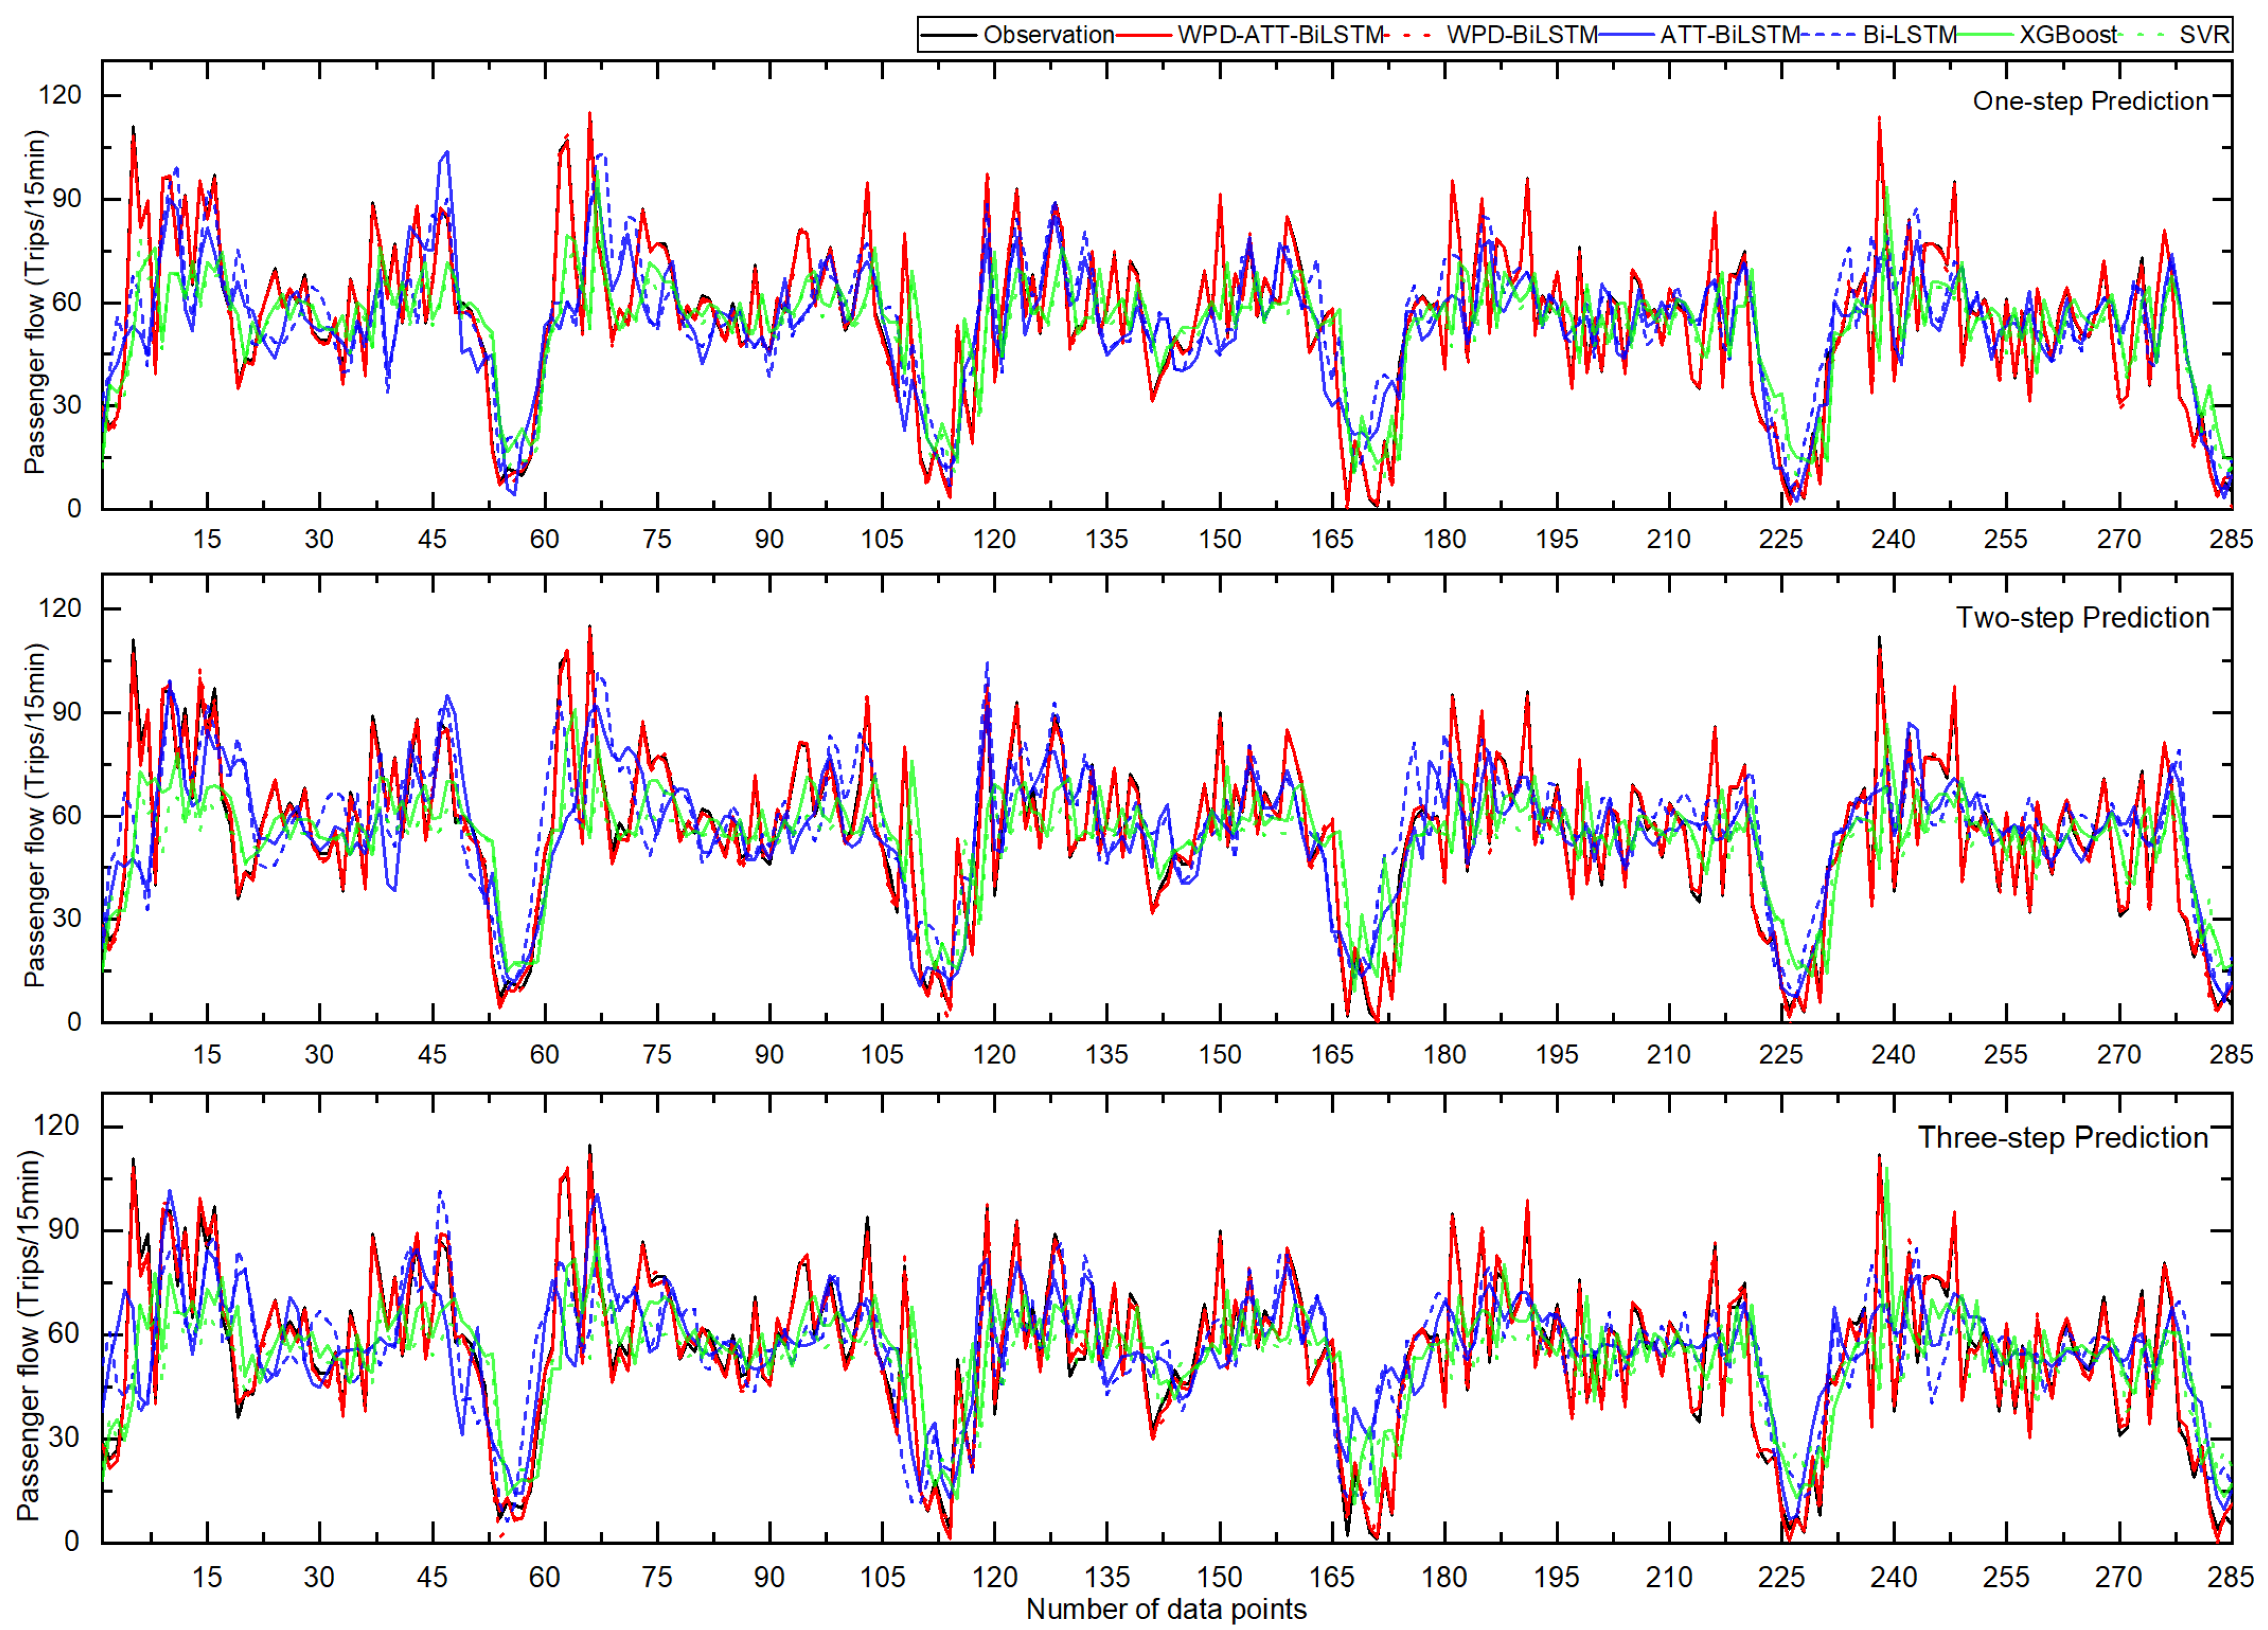Screen dimensions: 2268x1630
Task: Click y-axis tick 120 in Three-step Prediction panel
Action: click(x=56, y=1126)
